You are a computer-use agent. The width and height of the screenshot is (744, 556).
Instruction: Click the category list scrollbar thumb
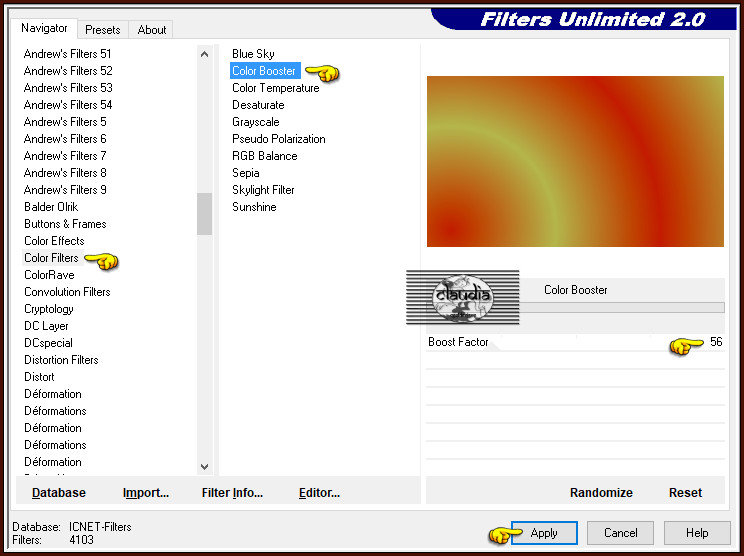[x=205, y=213]
